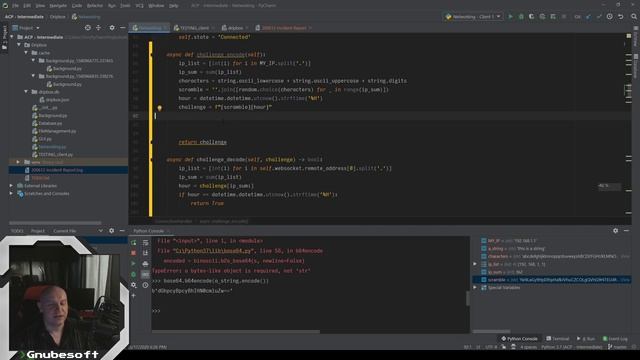
Task: Click the locate file target icon
Action: pos(87,28)
